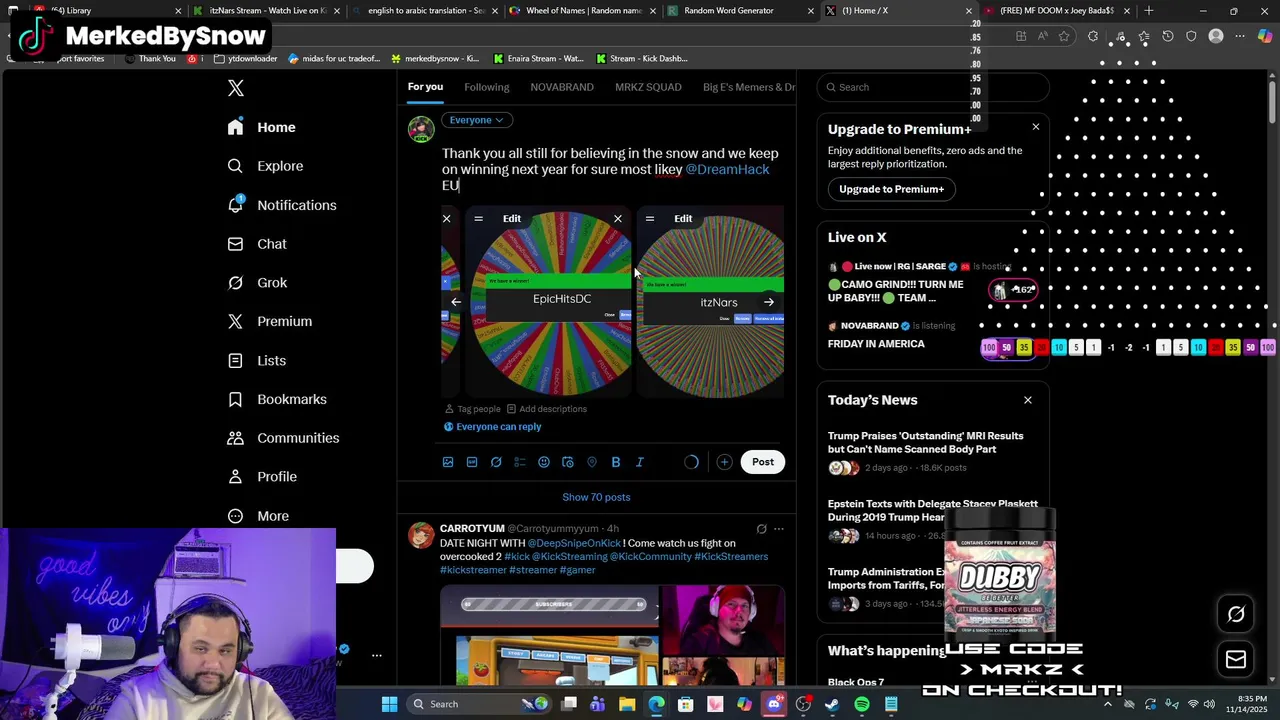The height and width of the screenshot is (720, 1280).
Task: Show hidden system tray icons
Action: click(1107, 704)
